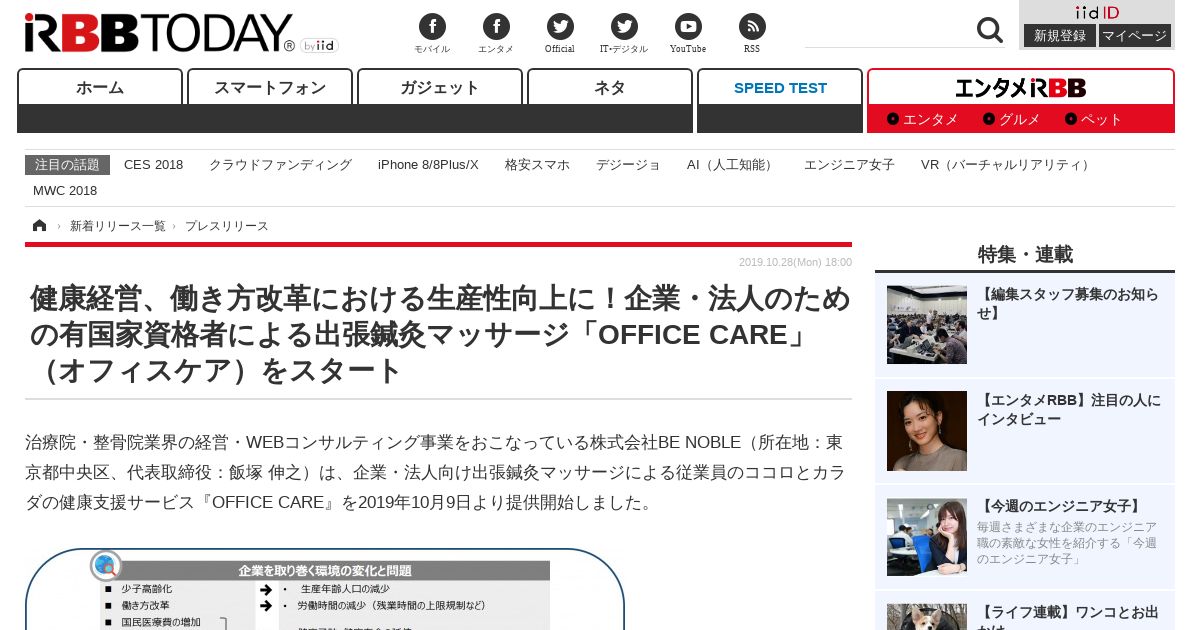Click the 2019.10.28(Mon) 18:00 timestamp
The image size is (1200, 630).
coord(795,262)
